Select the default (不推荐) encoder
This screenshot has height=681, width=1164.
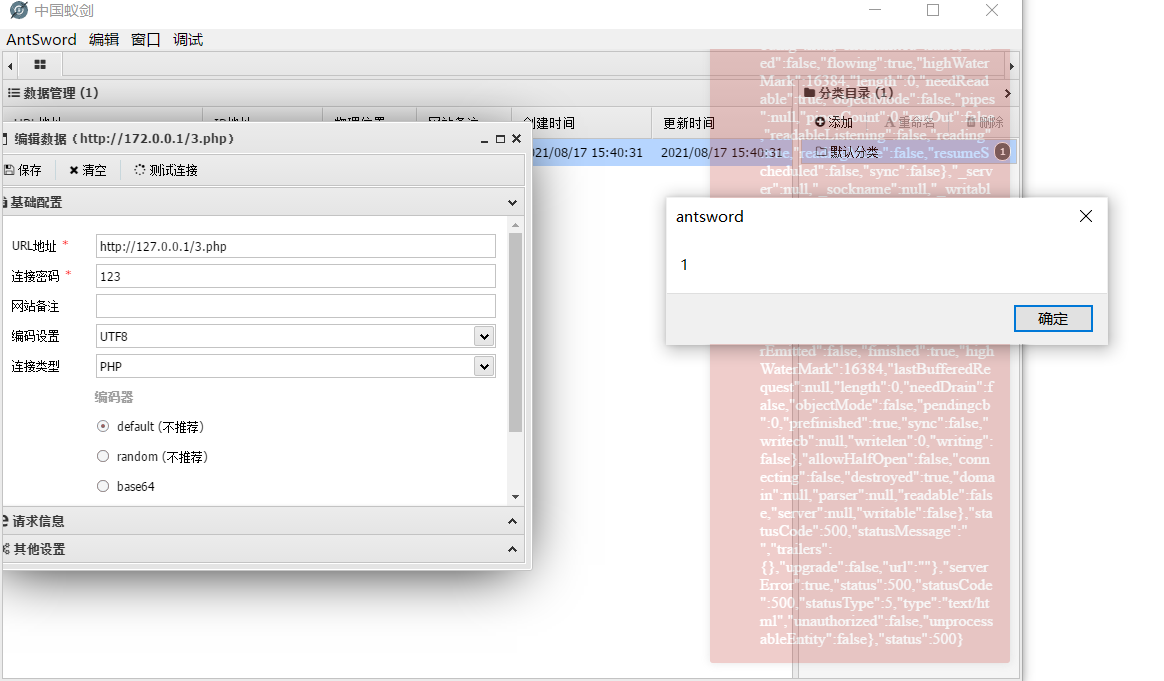[x=103, y=426]
